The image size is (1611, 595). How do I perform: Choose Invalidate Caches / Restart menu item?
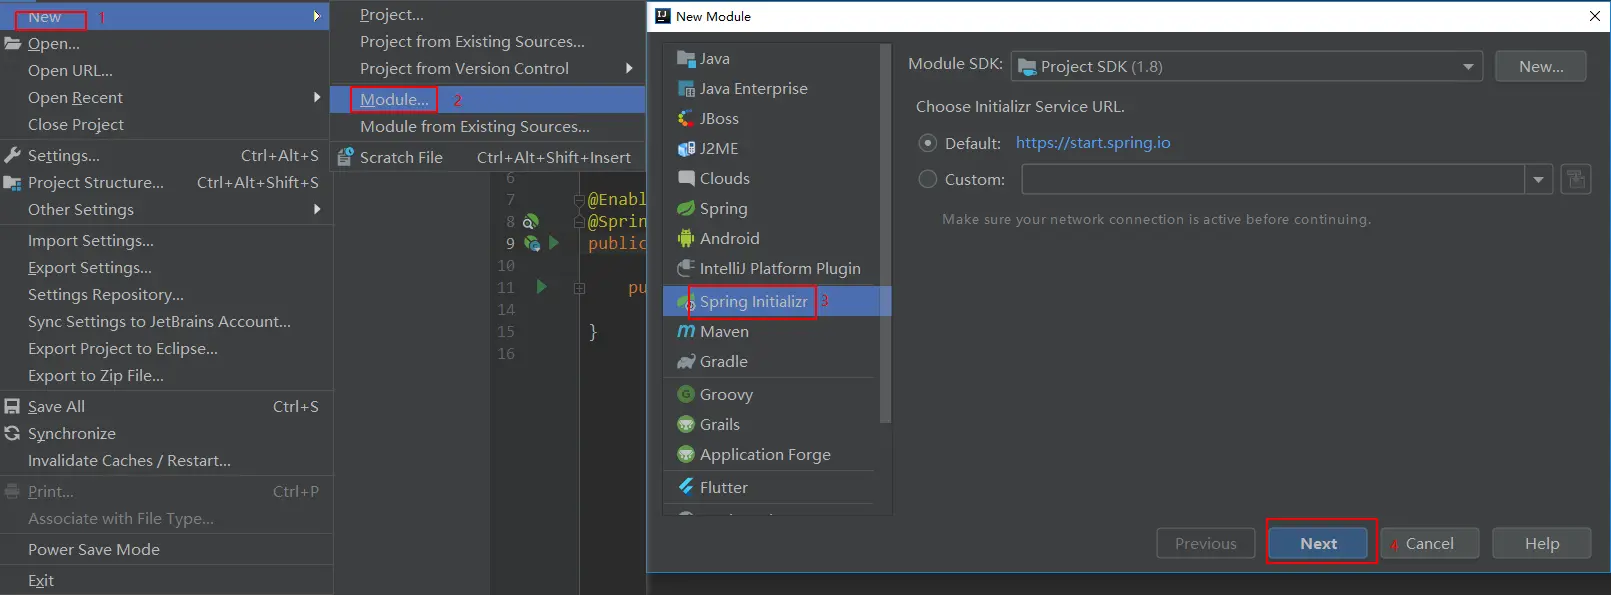(166, 460)
